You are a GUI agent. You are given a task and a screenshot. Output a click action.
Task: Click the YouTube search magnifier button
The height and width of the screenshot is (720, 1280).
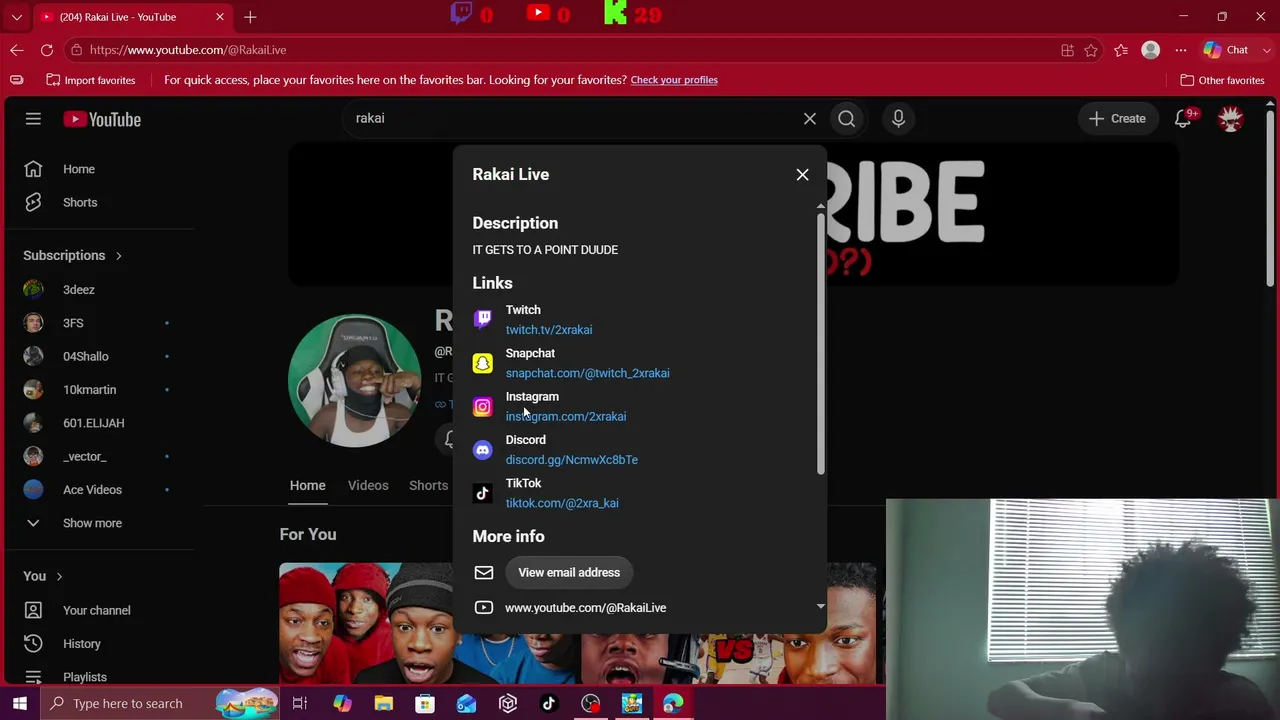tap(847, 119)
